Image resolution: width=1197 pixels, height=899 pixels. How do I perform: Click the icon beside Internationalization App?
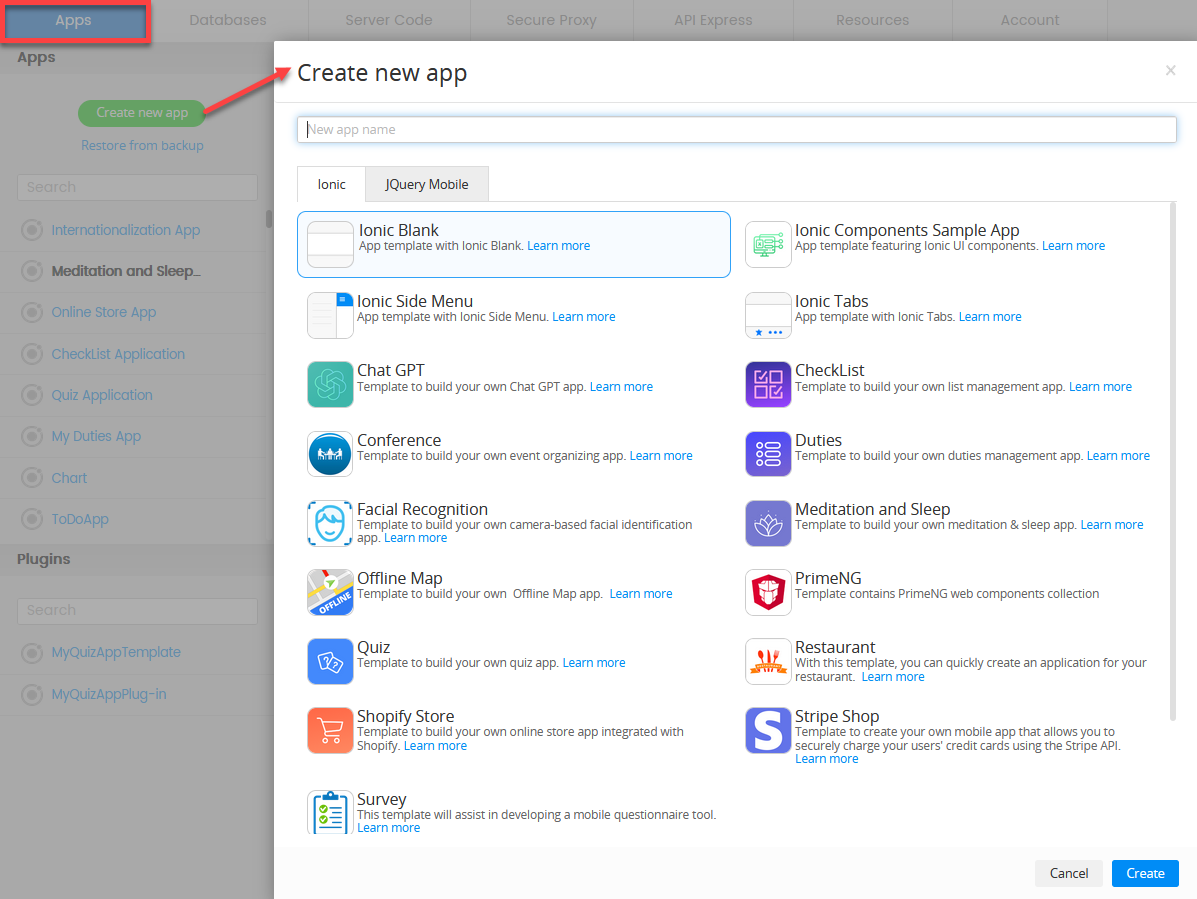pyautogui.click(x=32, y=230)
